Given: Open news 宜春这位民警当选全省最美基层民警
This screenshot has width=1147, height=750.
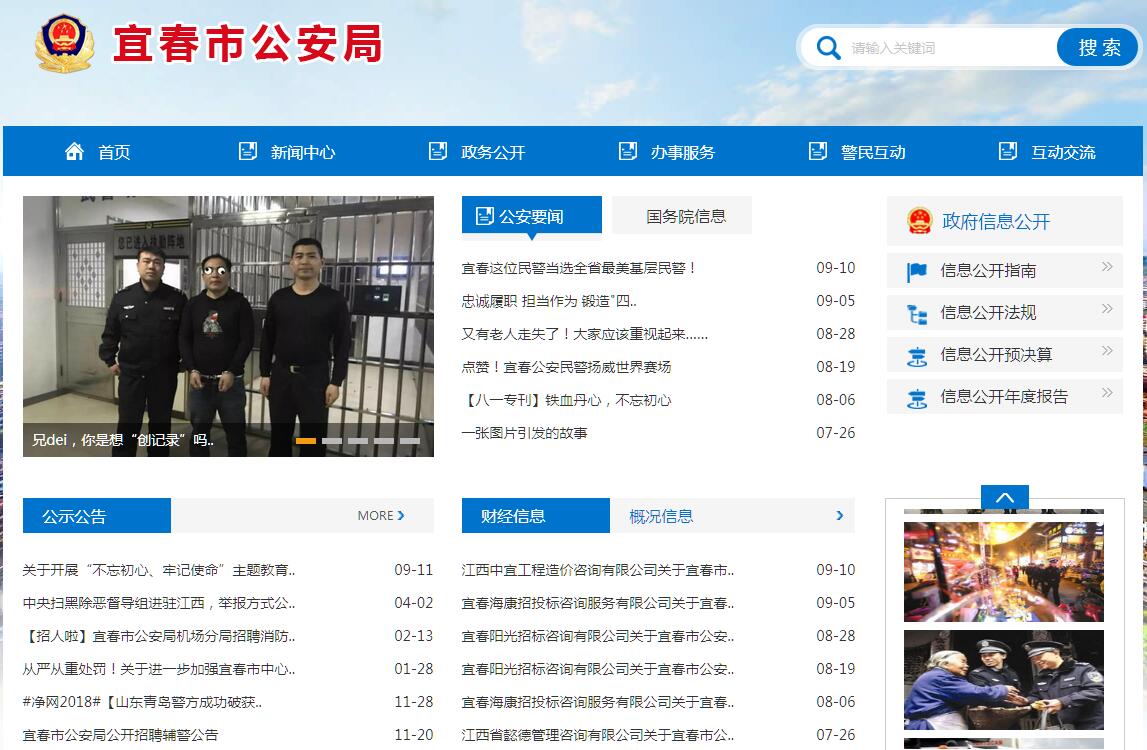Looking at the screenshot, I should (x=579, y=268).
